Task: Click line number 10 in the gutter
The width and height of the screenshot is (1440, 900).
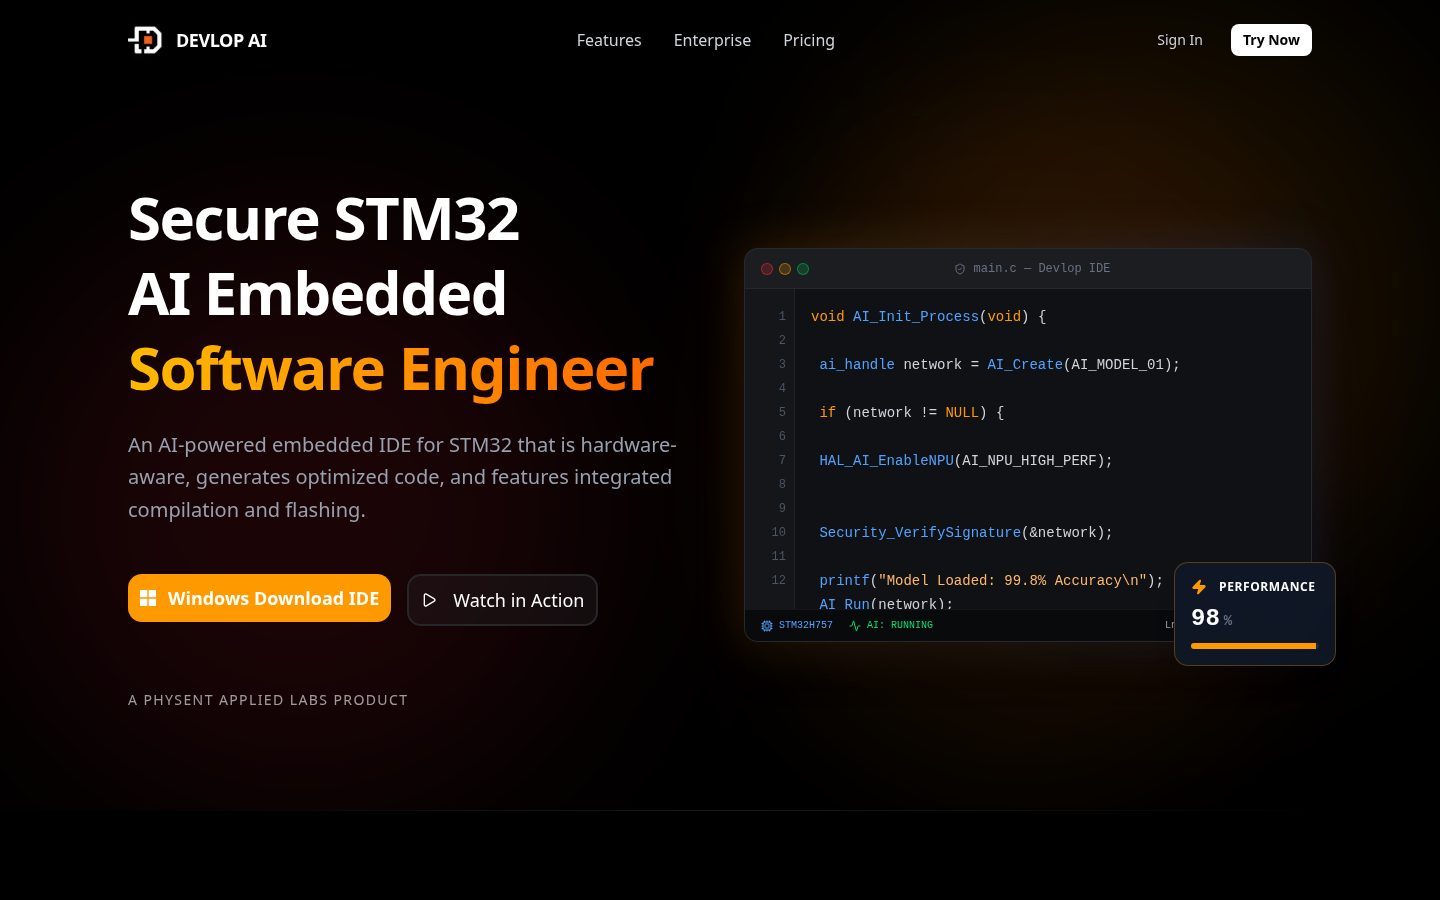Action: point(779,532)
